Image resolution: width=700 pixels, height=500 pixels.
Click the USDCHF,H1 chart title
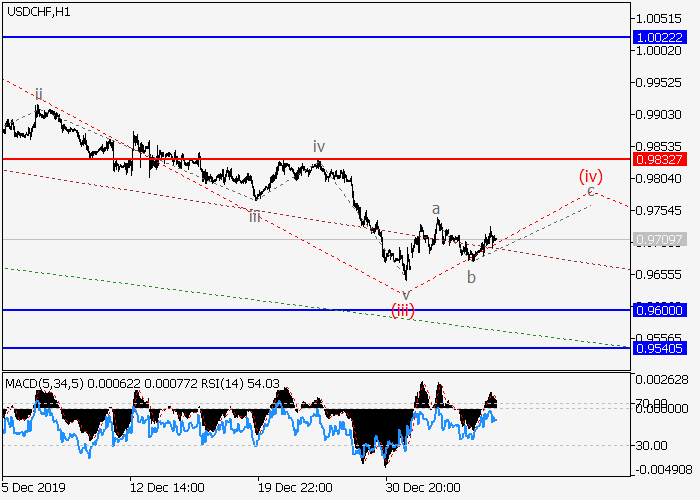(x=37, y=11)
